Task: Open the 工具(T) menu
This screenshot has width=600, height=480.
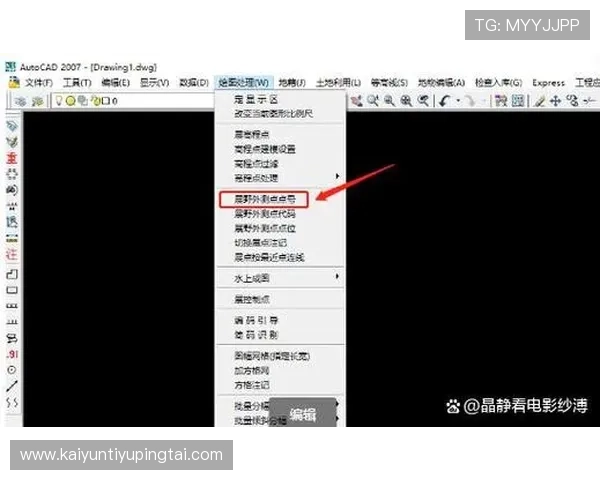Action: tap(77, 83)
